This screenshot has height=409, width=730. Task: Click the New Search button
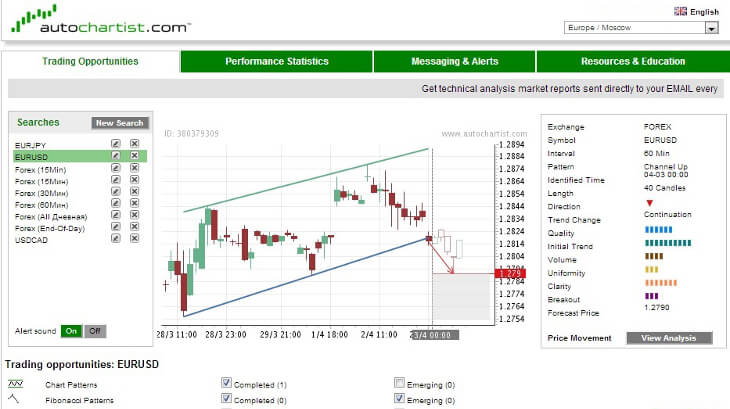coord(120,123)
